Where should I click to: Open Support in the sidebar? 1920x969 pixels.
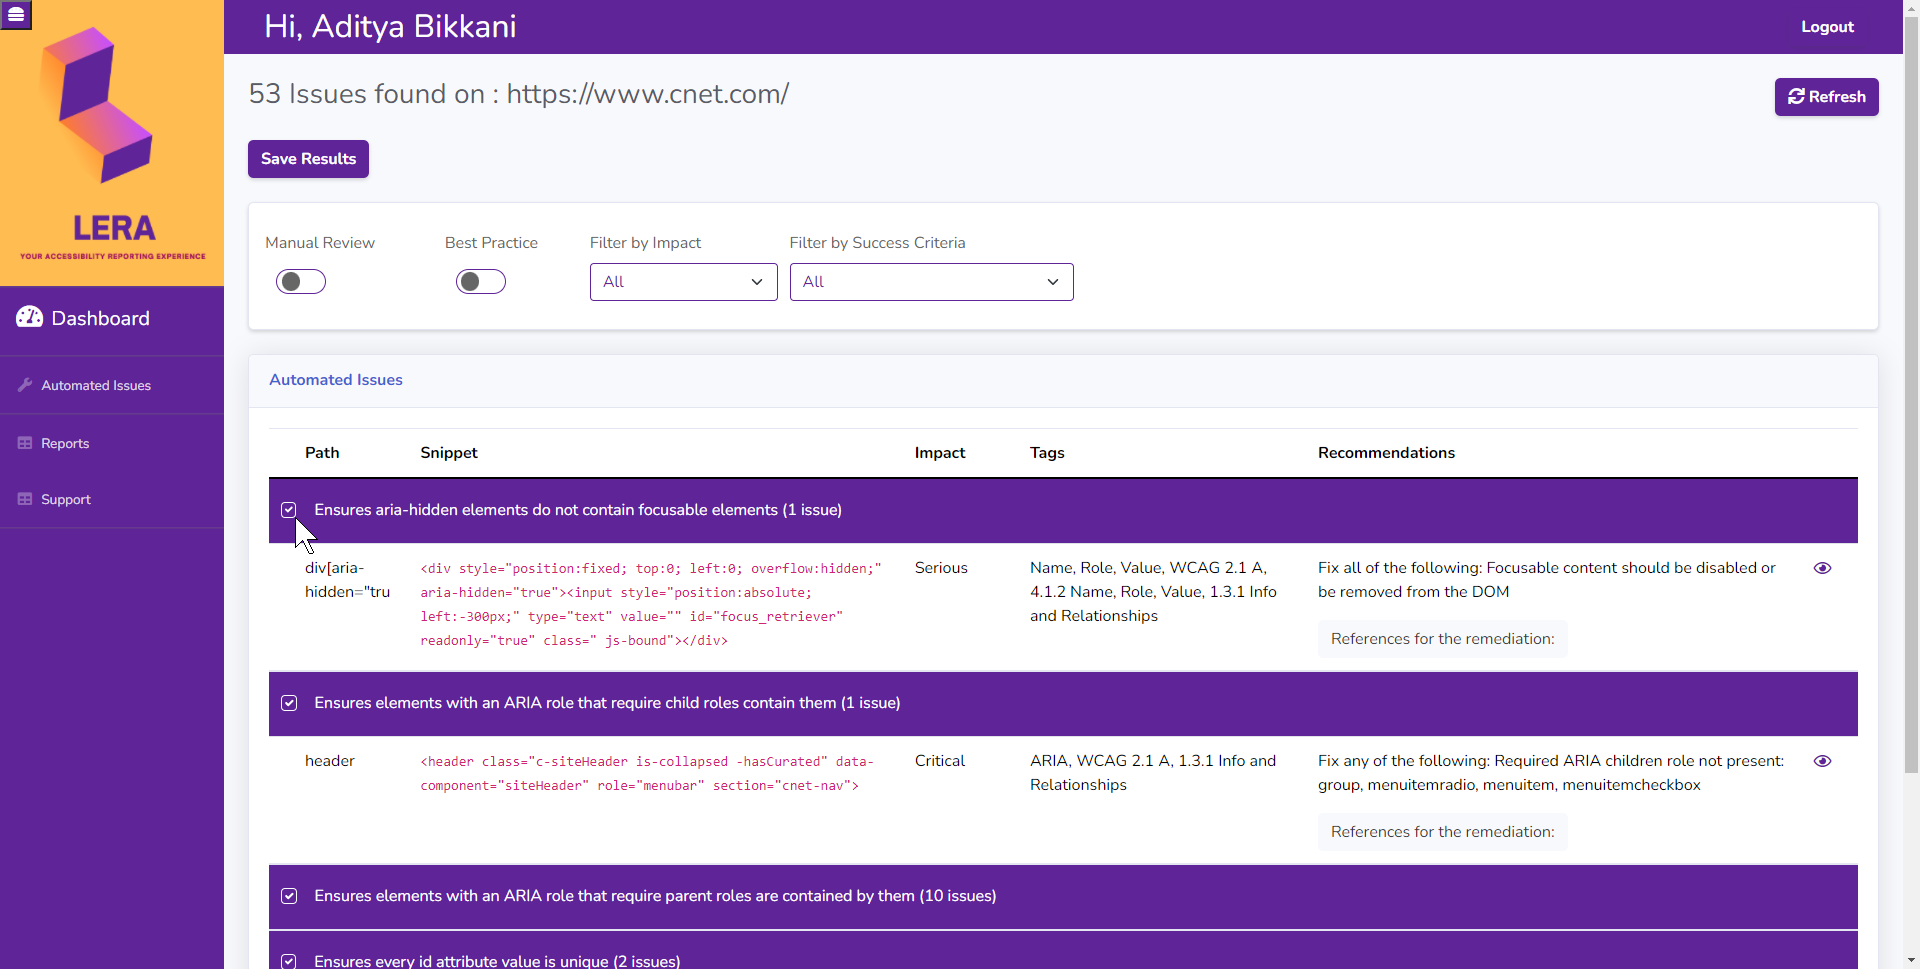pos(112,499)
